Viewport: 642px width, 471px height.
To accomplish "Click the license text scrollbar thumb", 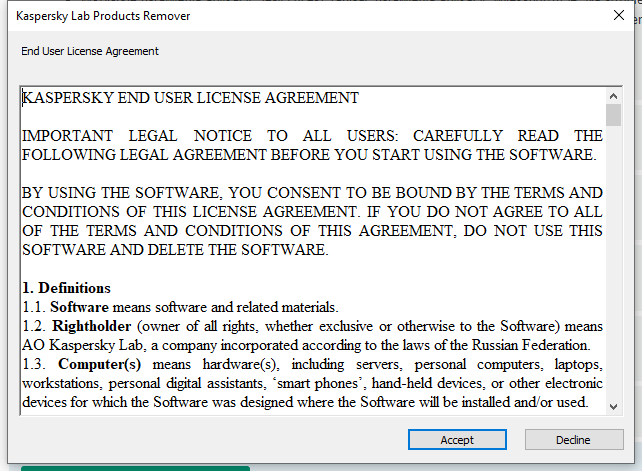I will point(613,115).
